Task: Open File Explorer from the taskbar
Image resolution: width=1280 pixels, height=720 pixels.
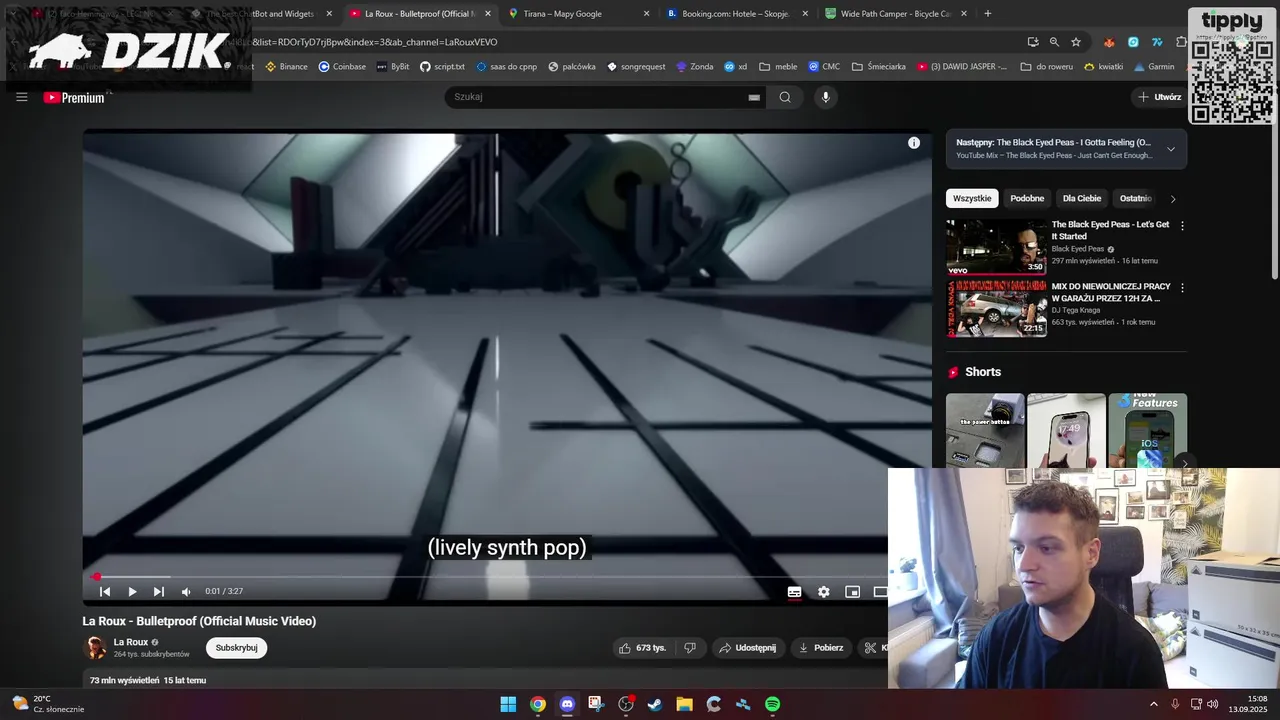Action: pyautogui.click(x=684, y=704)
